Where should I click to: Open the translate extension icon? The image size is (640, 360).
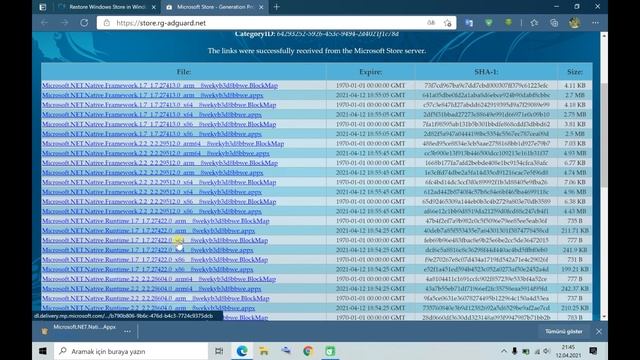pyautogui.click(x=469, y=23)
